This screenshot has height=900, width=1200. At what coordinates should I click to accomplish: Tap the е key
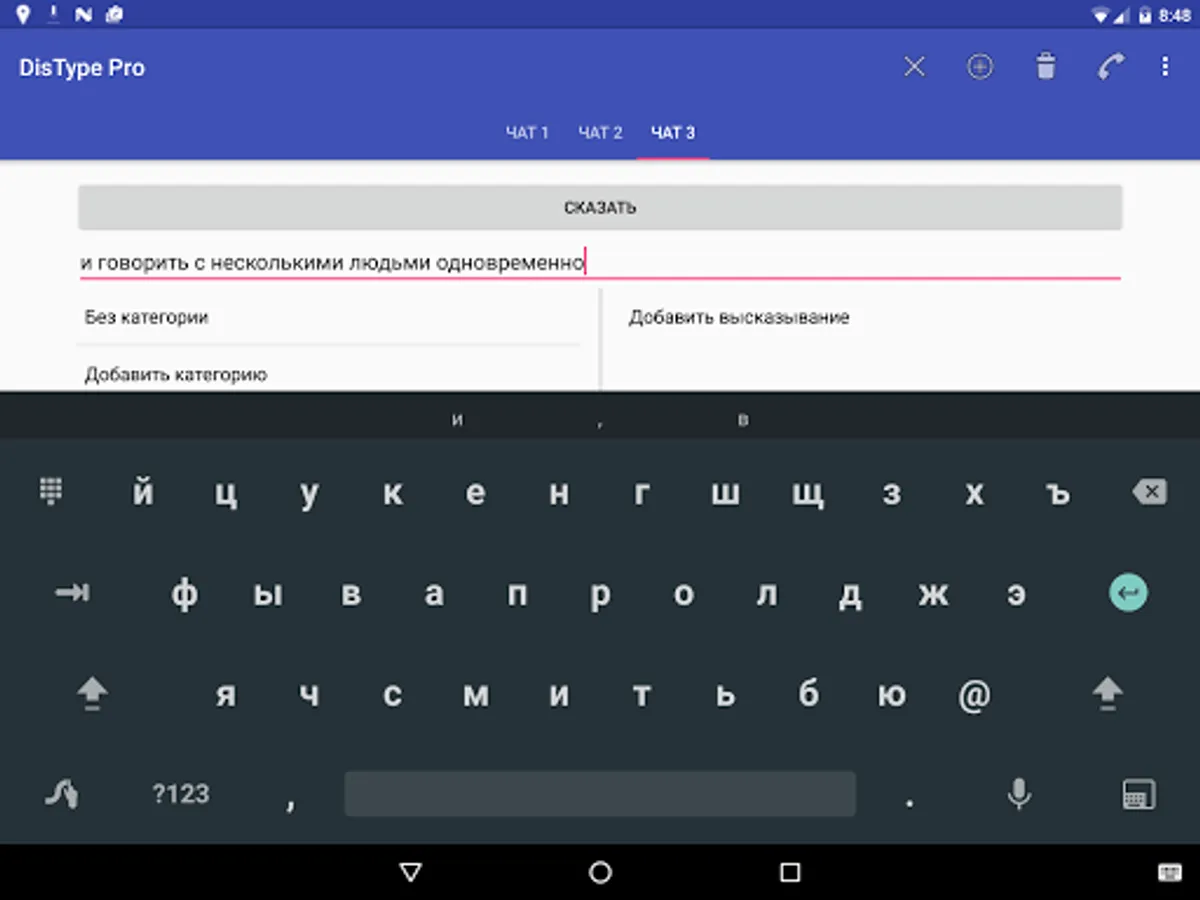pos(476,493)
